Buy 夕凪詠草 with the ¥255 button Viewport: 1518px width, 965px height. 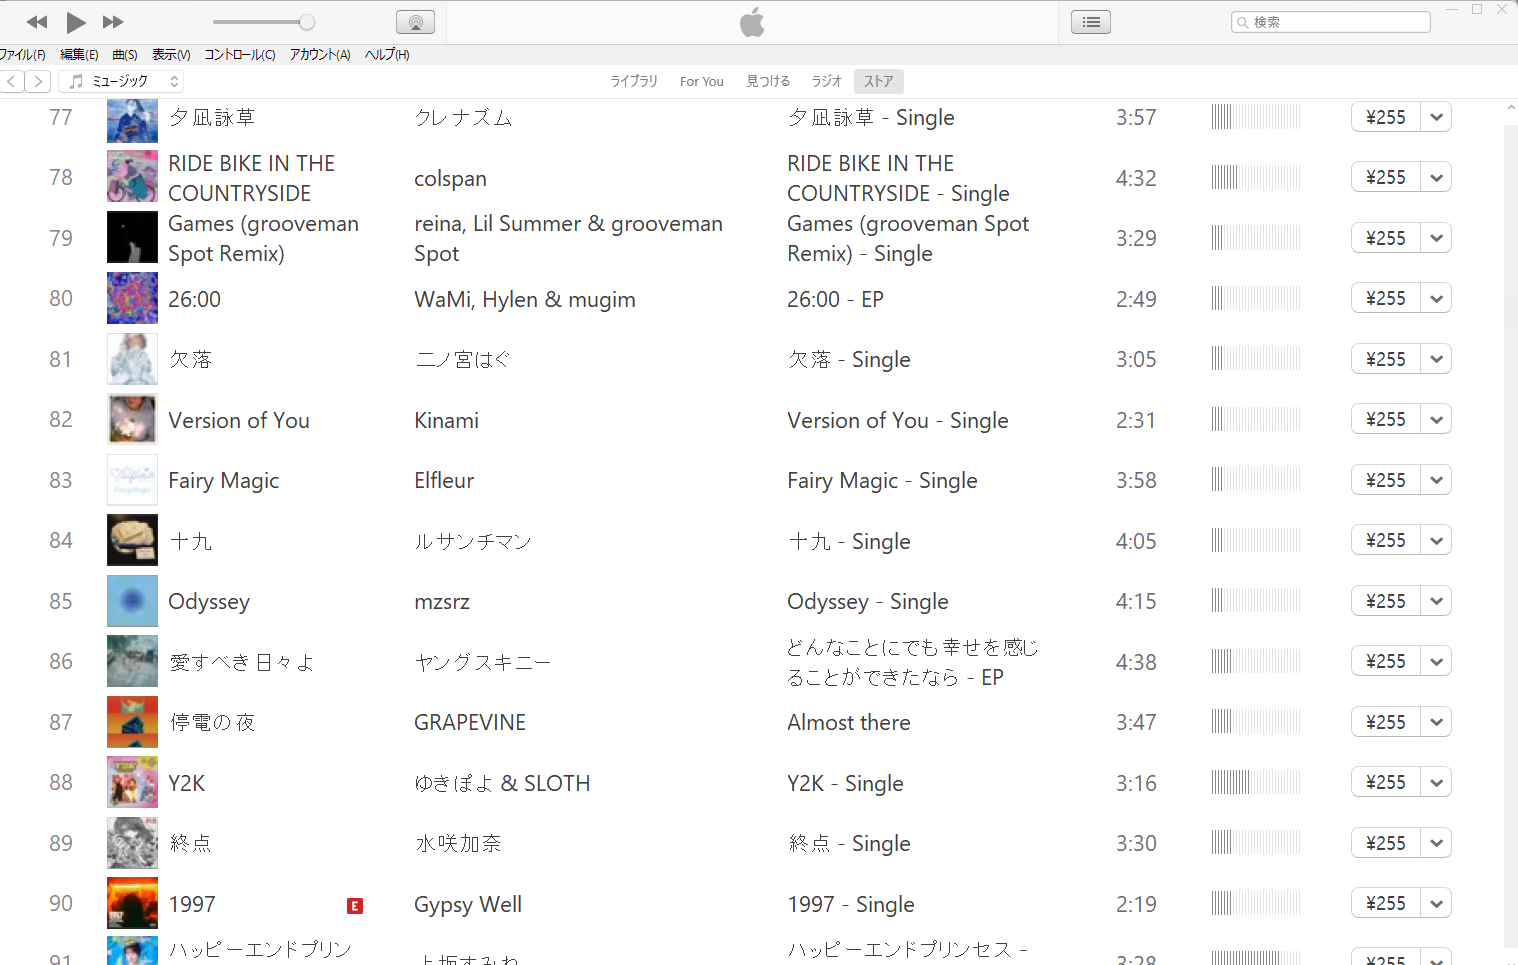point(1386,117)
